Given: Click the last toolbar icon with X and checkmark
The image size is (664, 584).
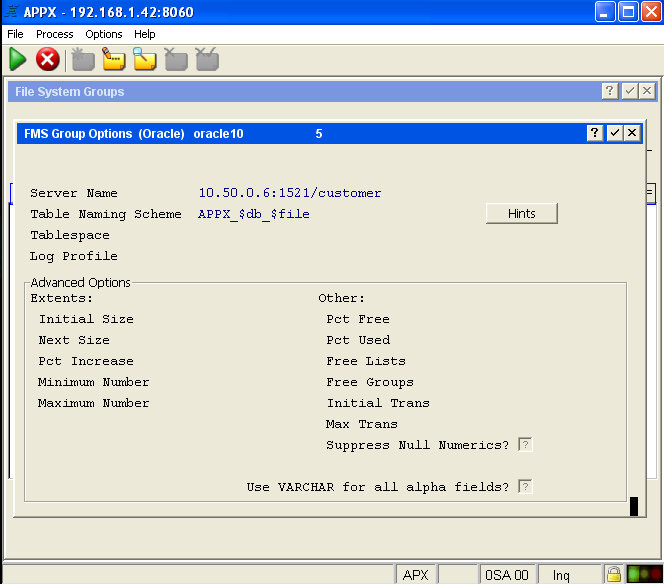Looking at the screenshot, I should (x=207, y=60).
